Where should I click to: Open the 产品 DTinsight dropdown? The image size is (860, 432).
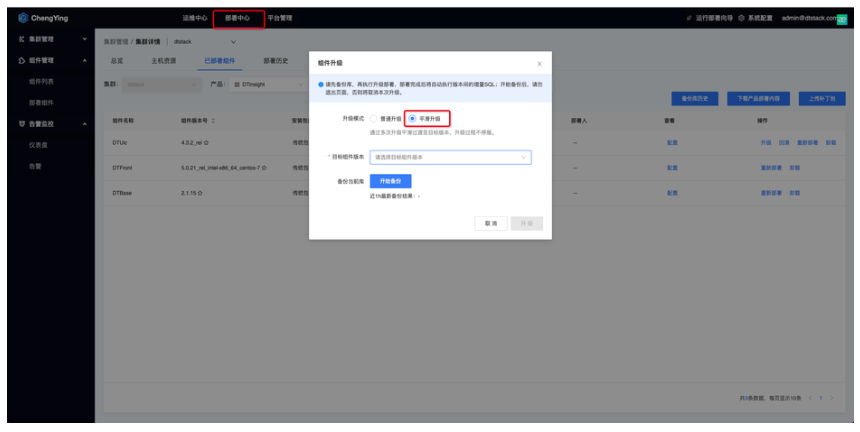[268, 84]
